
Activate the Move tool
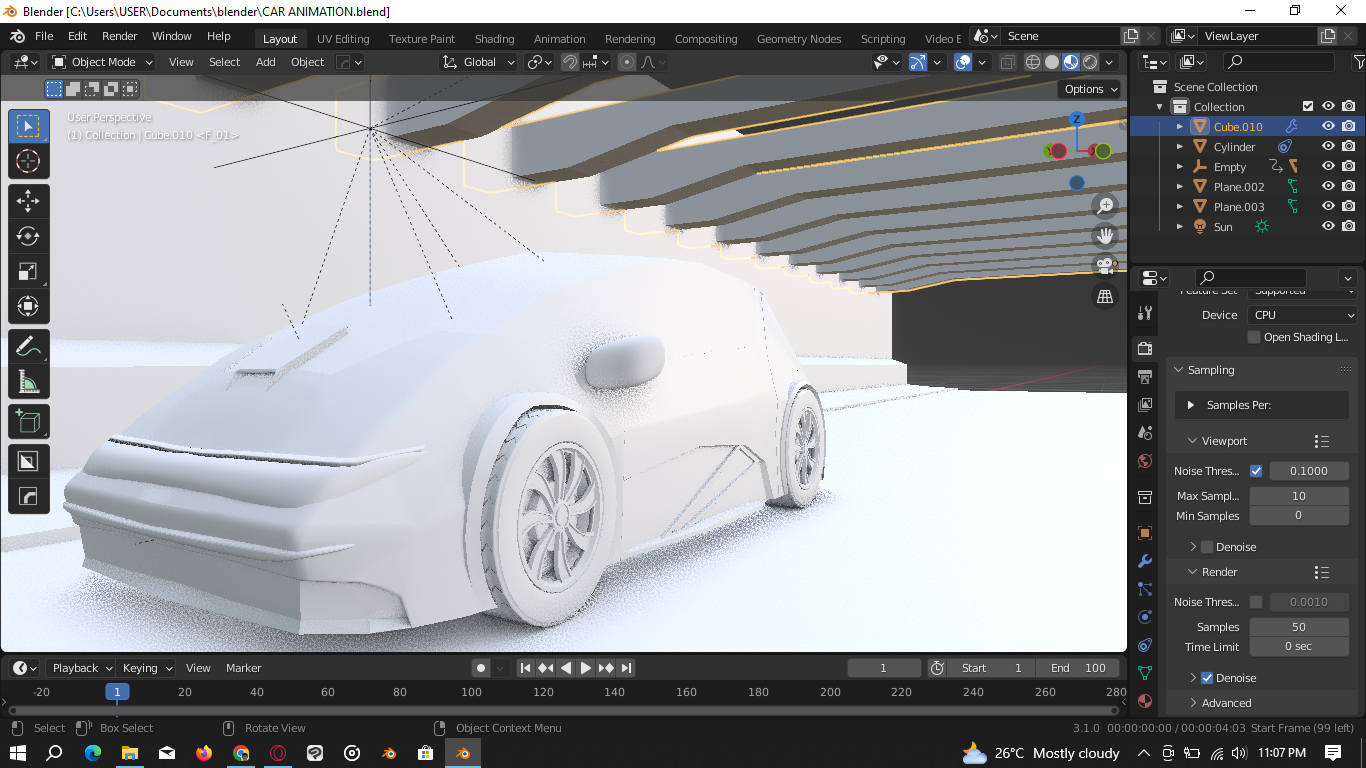point(28,200)
